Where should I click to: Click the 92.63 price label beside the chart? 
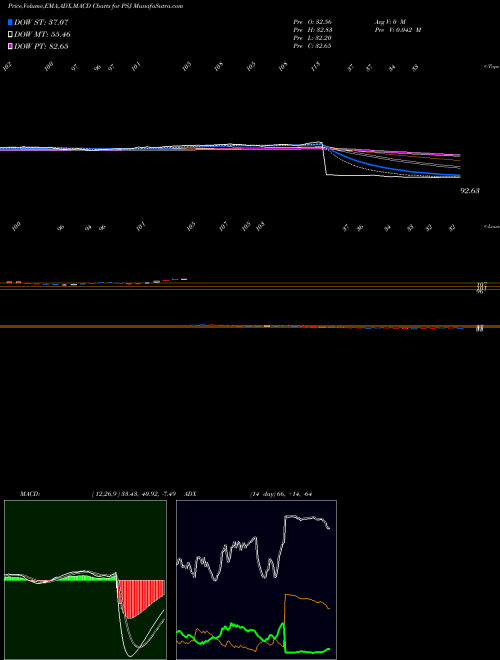[470, 191]
